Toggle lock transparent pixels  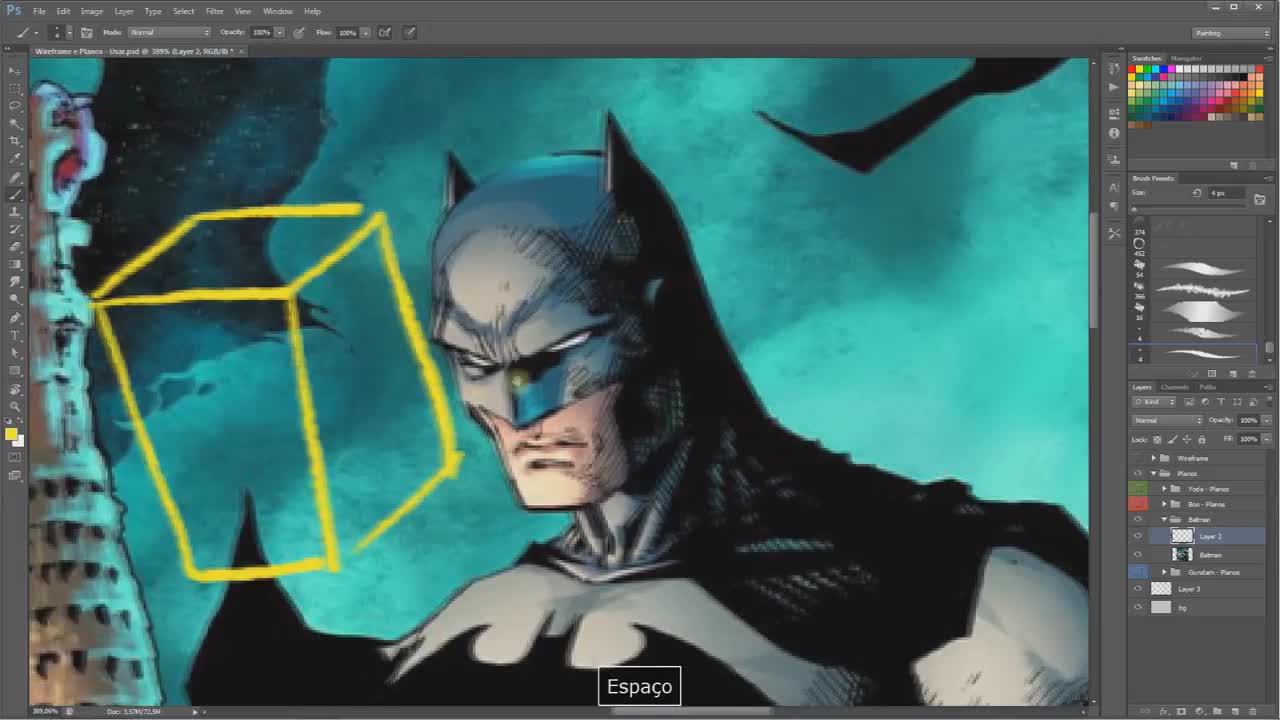point(1158,439)
